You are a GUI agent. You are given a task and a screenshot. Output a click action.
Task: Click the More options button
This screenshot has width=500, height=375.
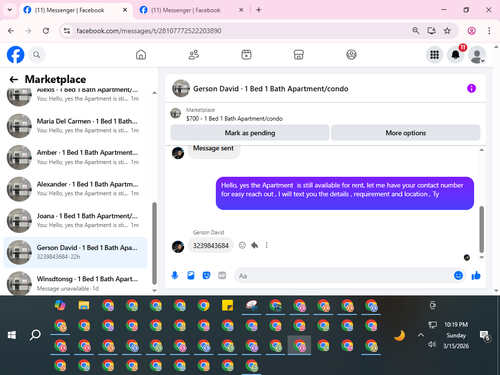click(406, 133)
